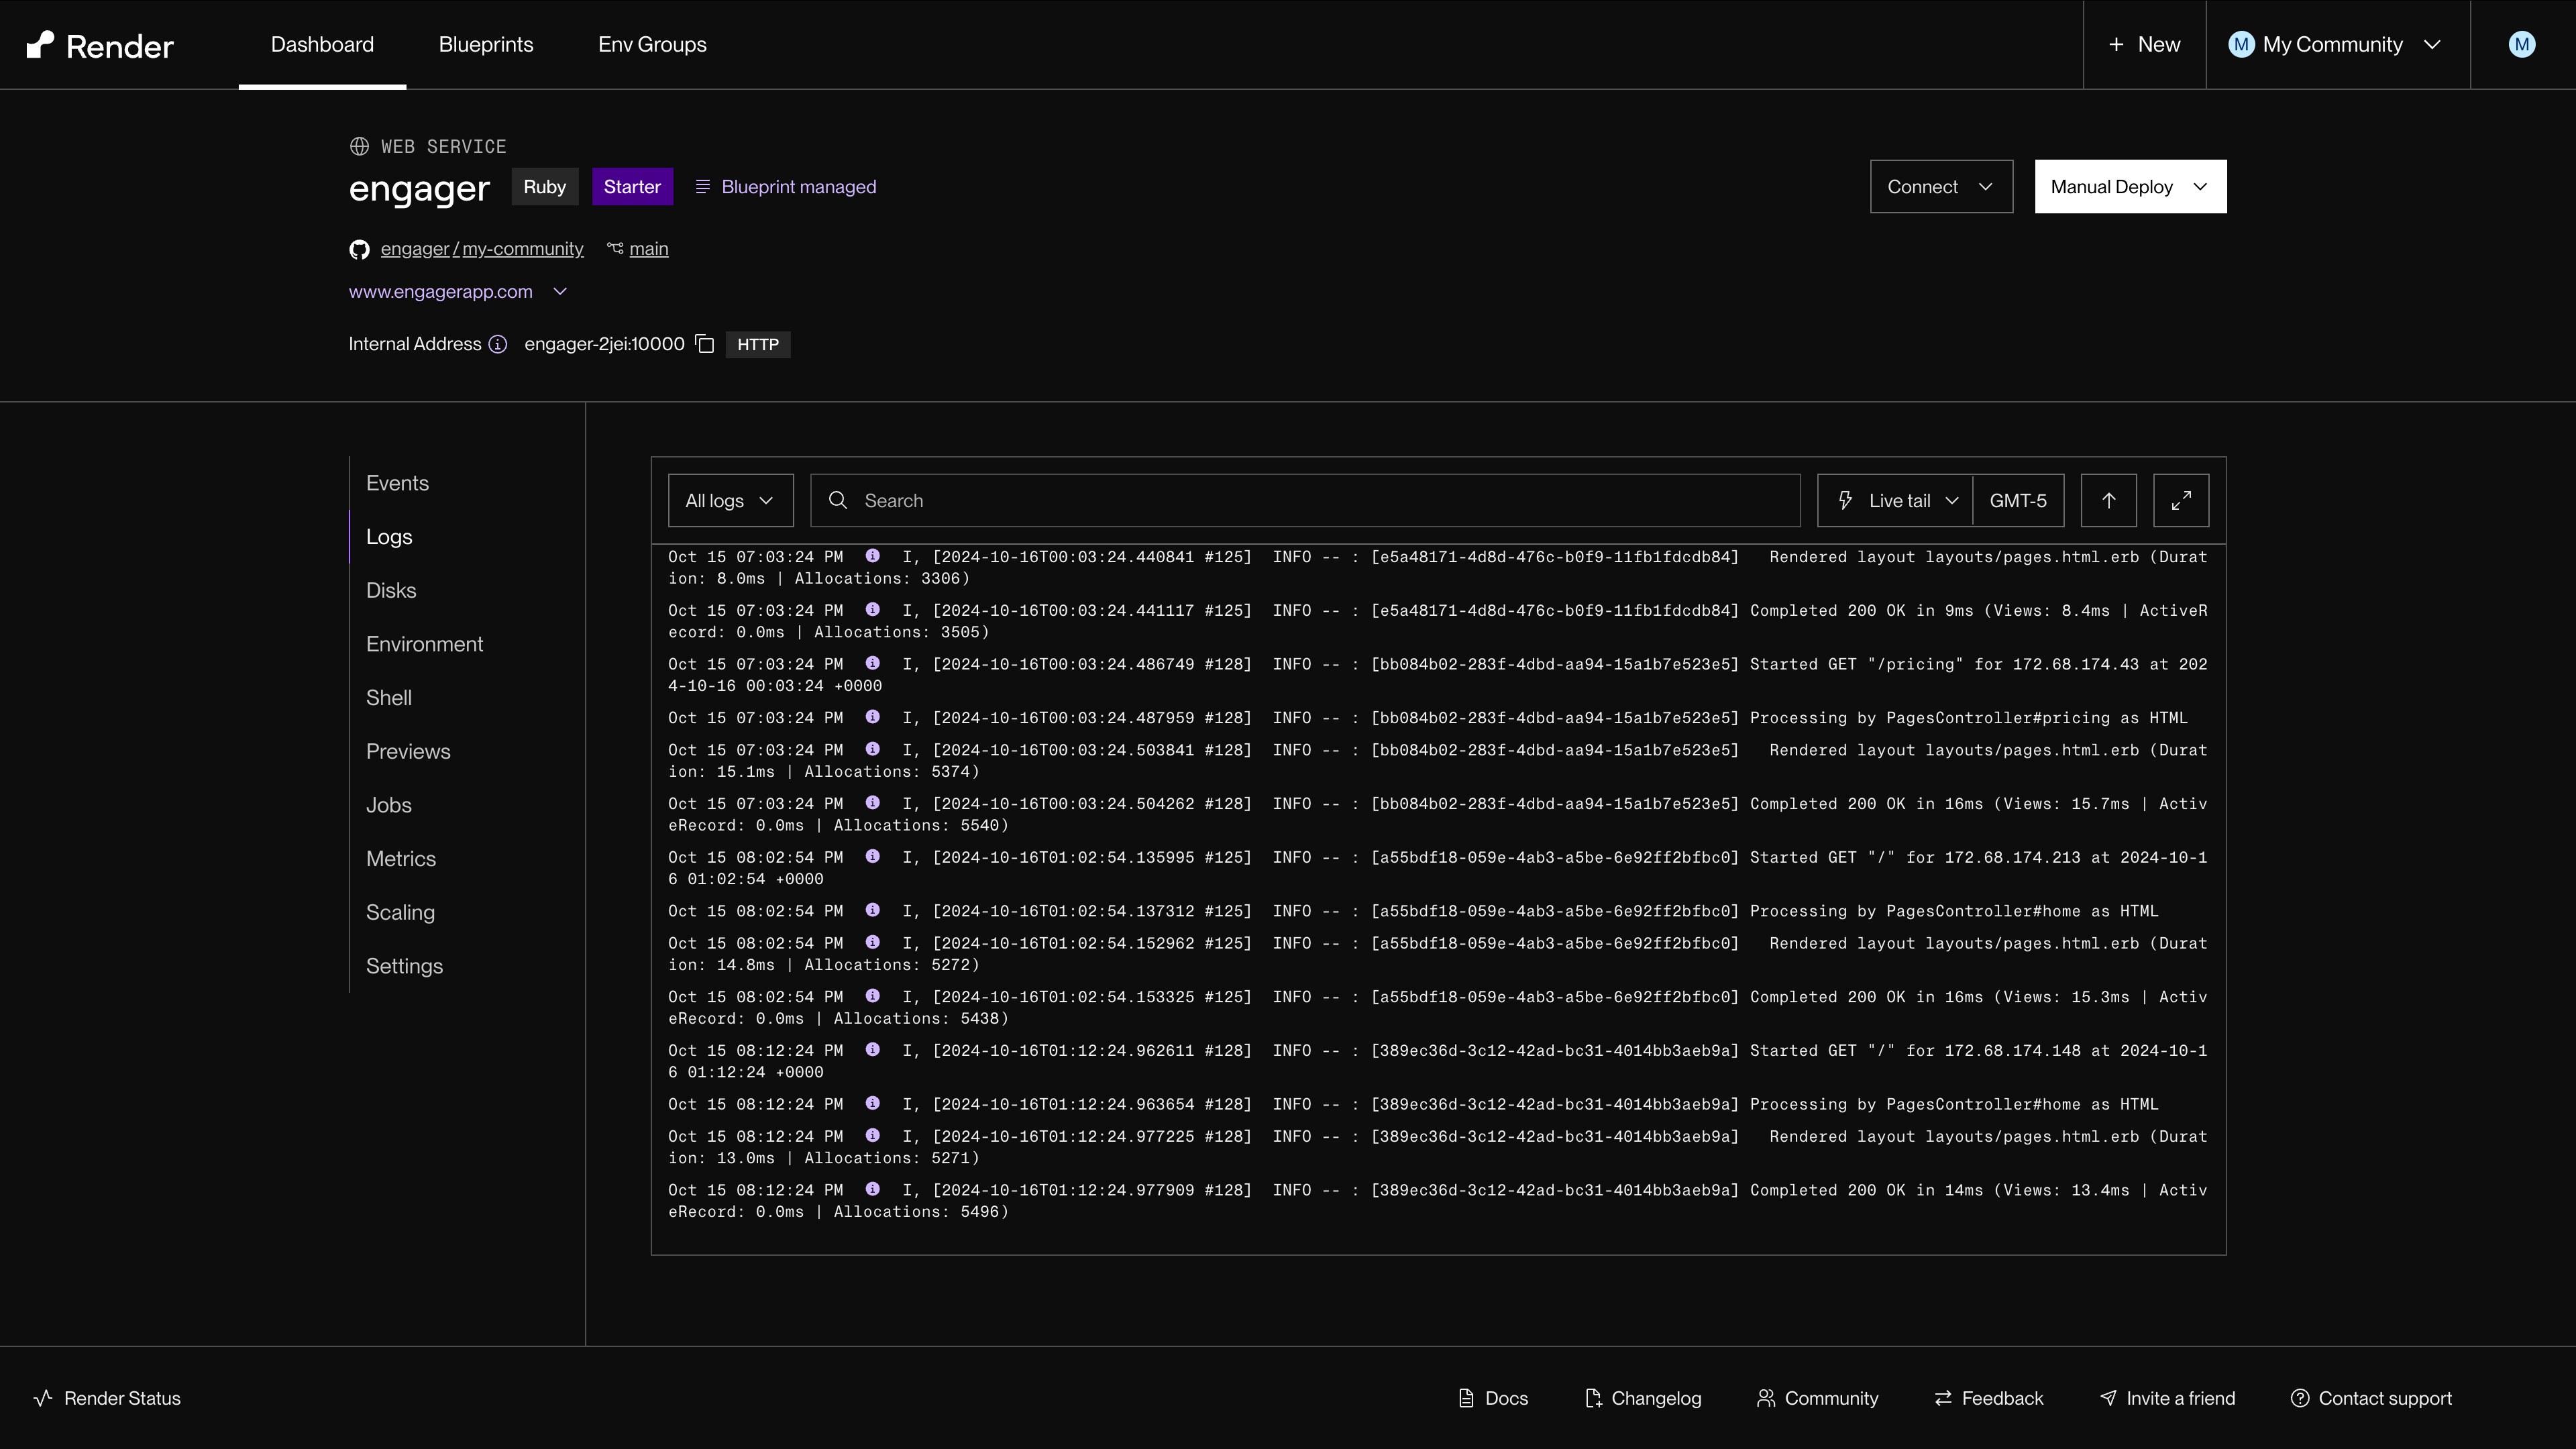This screenshot has width=2576, height=1449.
Task: Open Scaling in the service sidebar
Action: pyautogui.click(x=400, y=912)
